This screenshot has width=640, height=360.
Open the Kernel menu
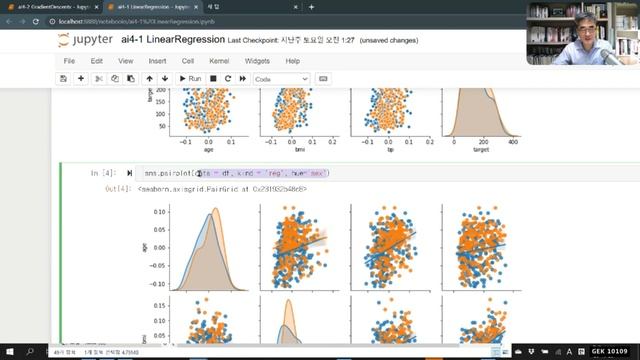click(x=219, y=61)
